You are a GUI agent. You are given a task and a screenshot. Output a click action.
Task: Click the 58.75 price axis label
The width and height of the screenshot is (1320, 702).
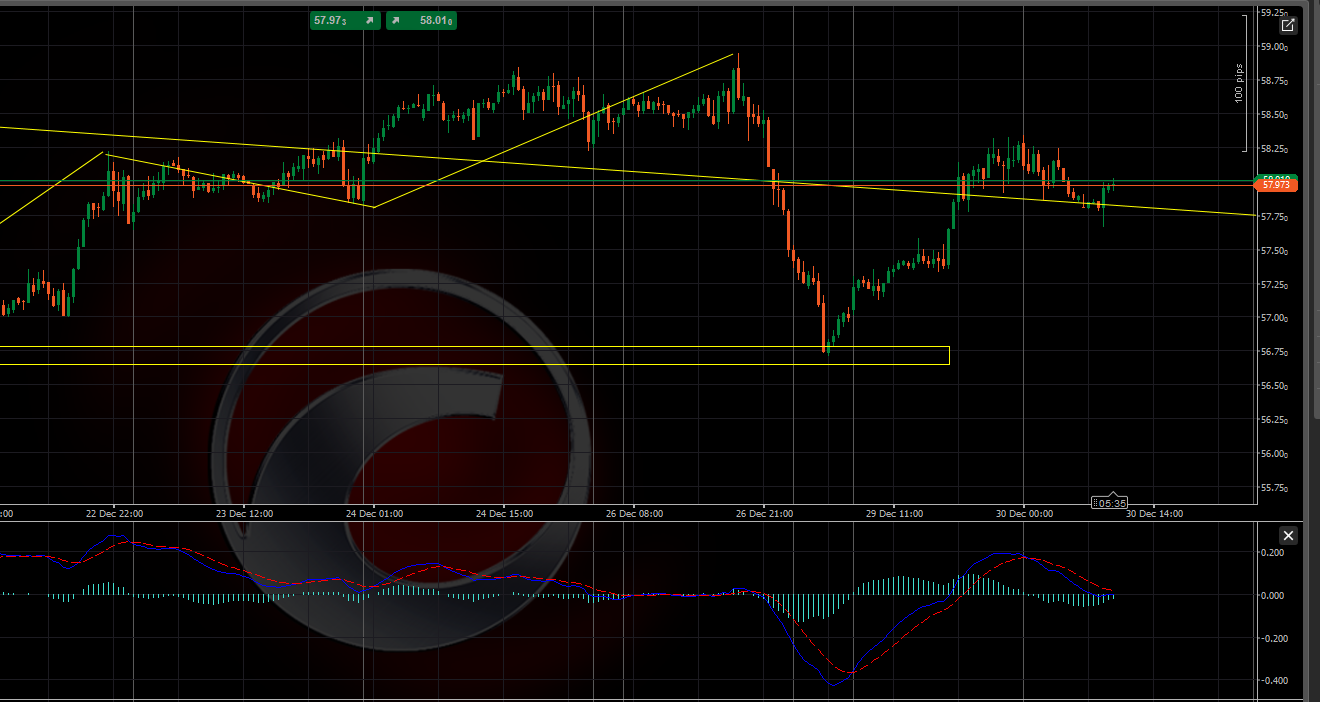(1274, 81)
